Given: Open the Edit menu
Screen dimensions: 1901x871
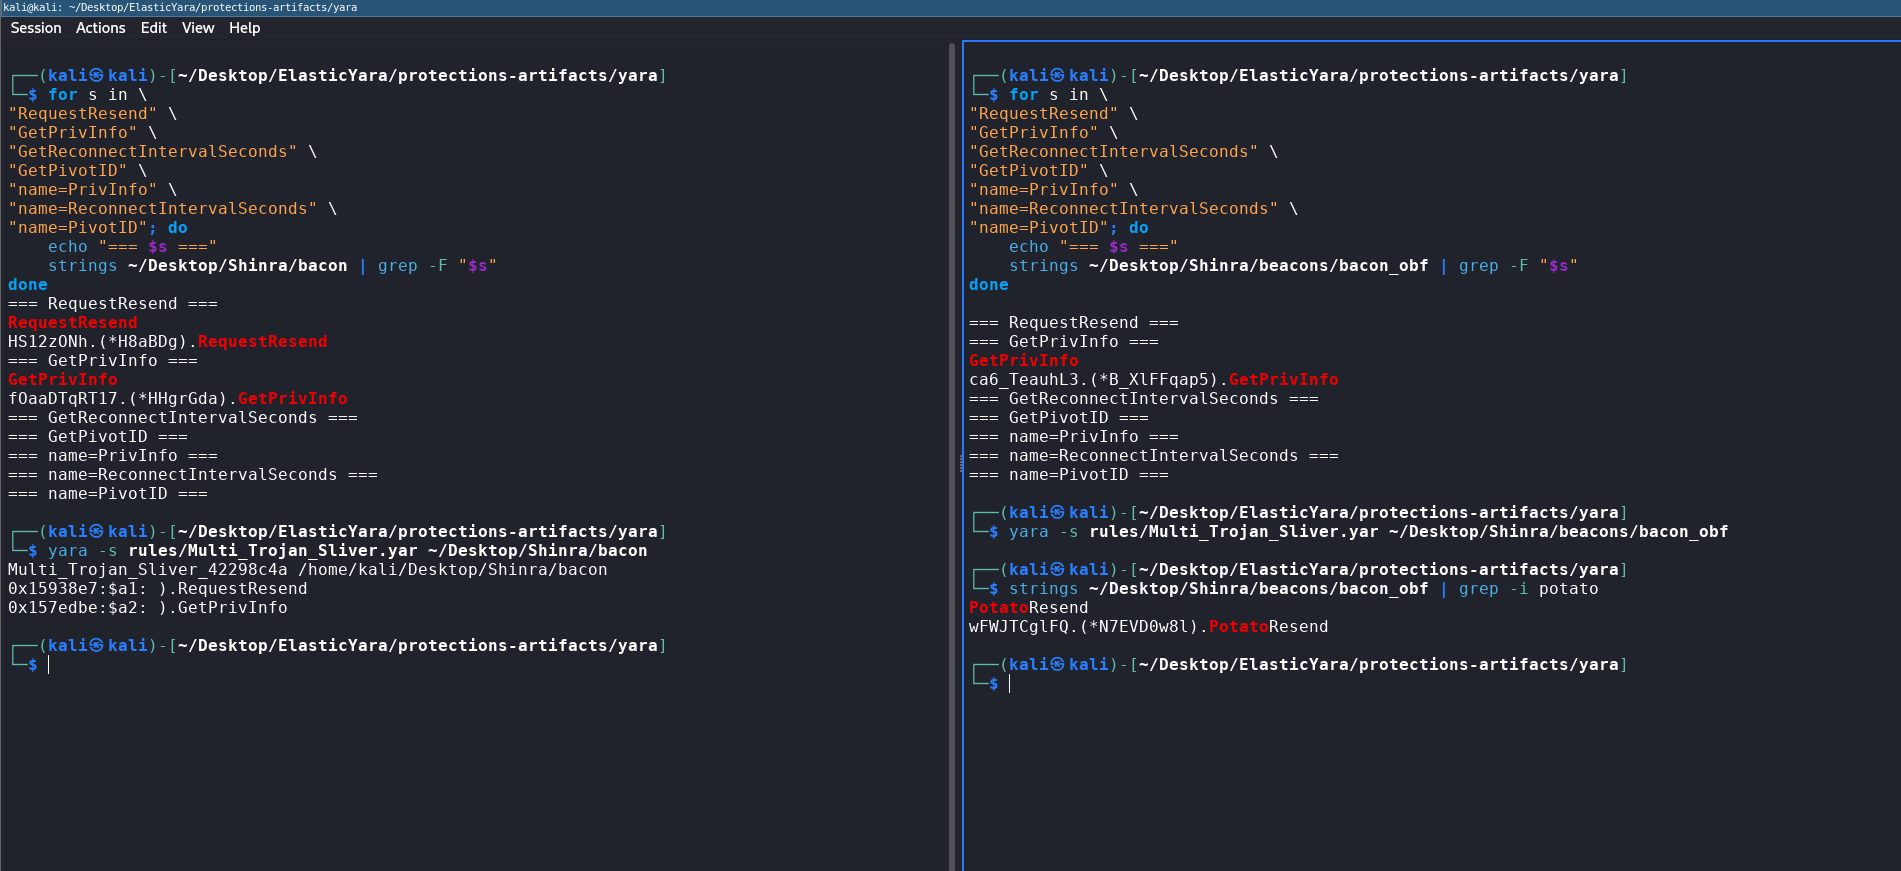Looking at the screenshot, I should [154, 28].
